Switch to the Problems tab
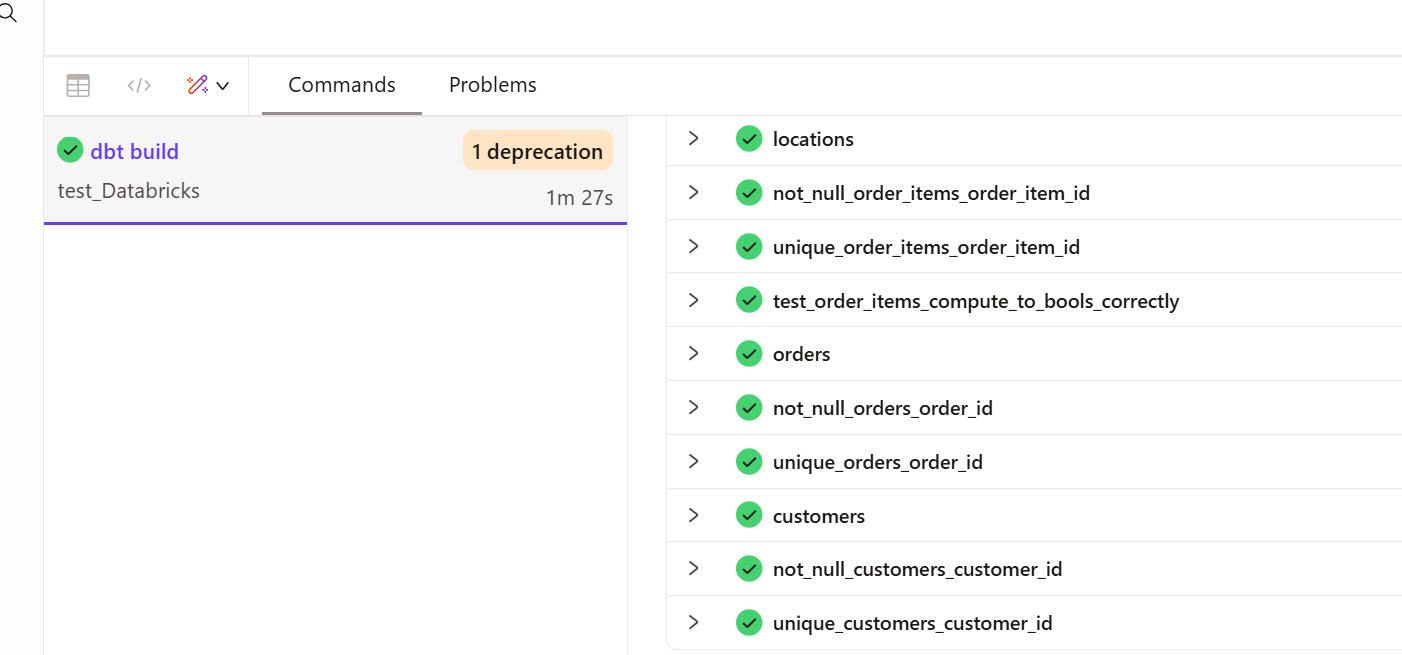This screenshot has width=1402, height=655. pos(492,86)
